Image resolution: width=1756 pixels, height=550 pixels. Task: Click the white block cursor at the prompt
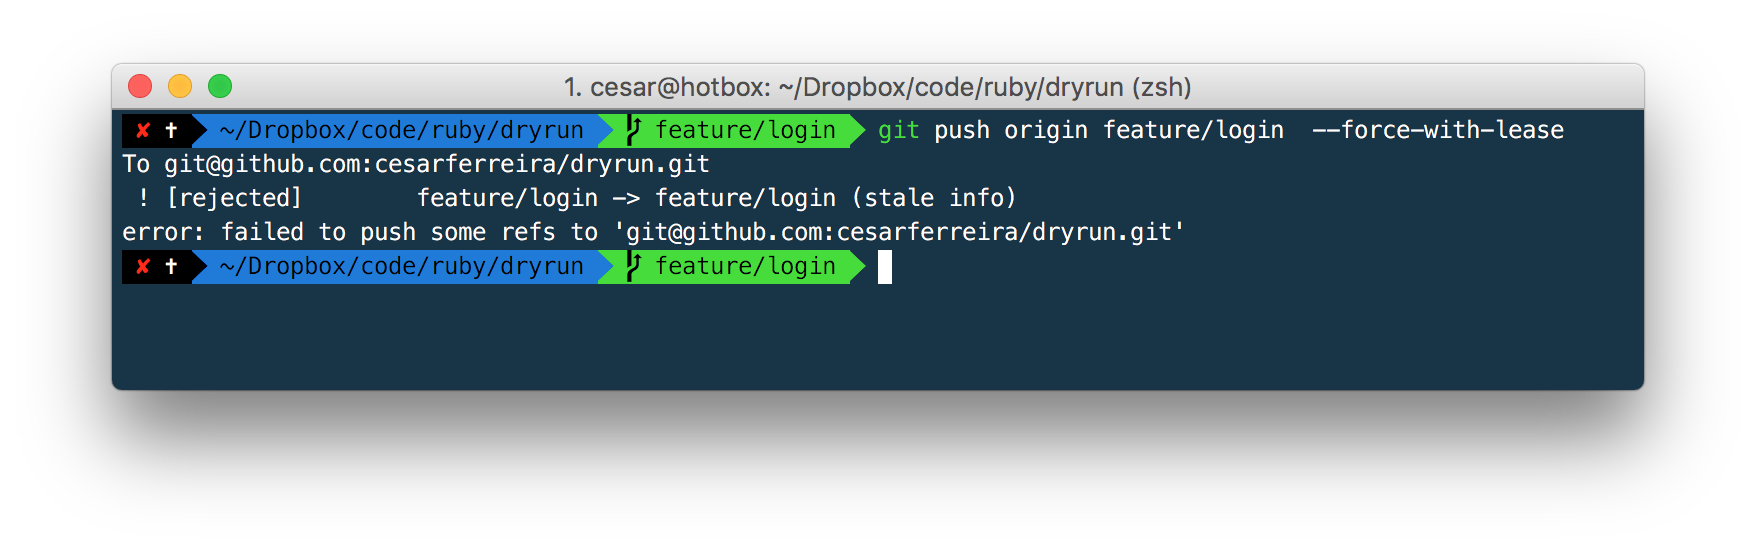tap(885, 267)
